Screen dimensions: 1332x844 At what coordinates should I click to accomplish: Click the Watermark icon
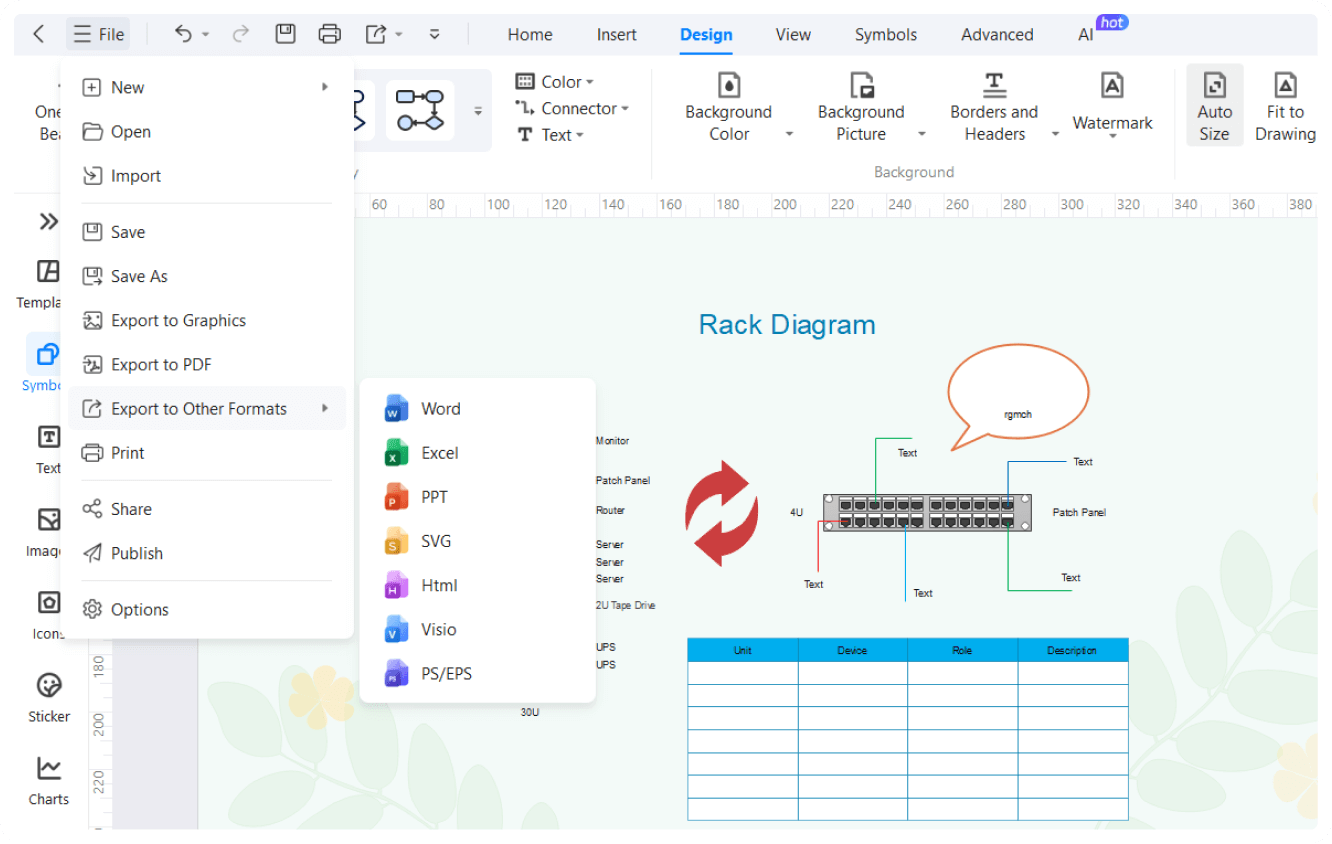(1112, 86)
